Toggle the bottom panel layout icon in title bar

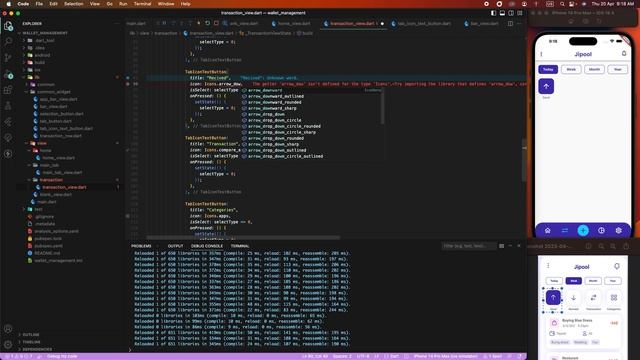coord(502,13)
